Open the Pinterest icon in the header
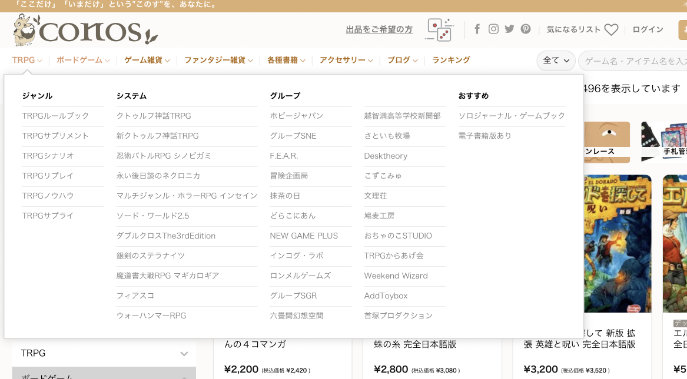The width and height of the screenshot is (687, 379). coord(526,29)
